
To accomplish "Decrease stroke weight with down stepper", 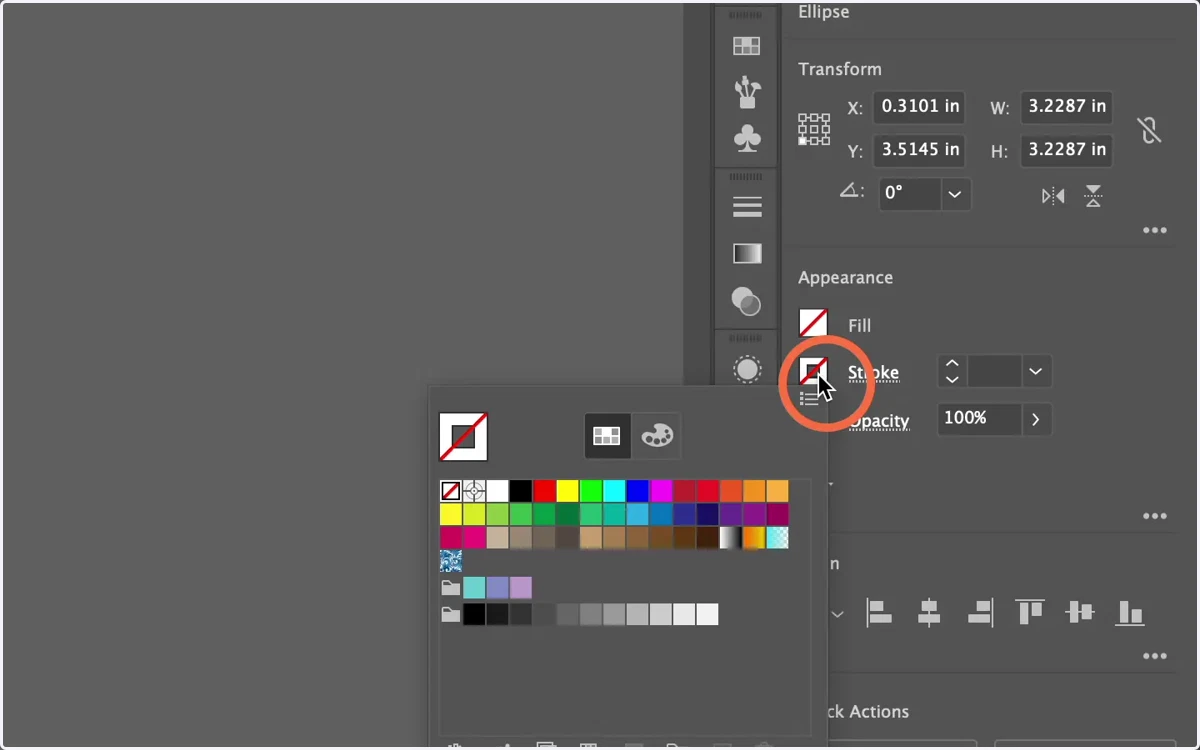I will (952, 380).
